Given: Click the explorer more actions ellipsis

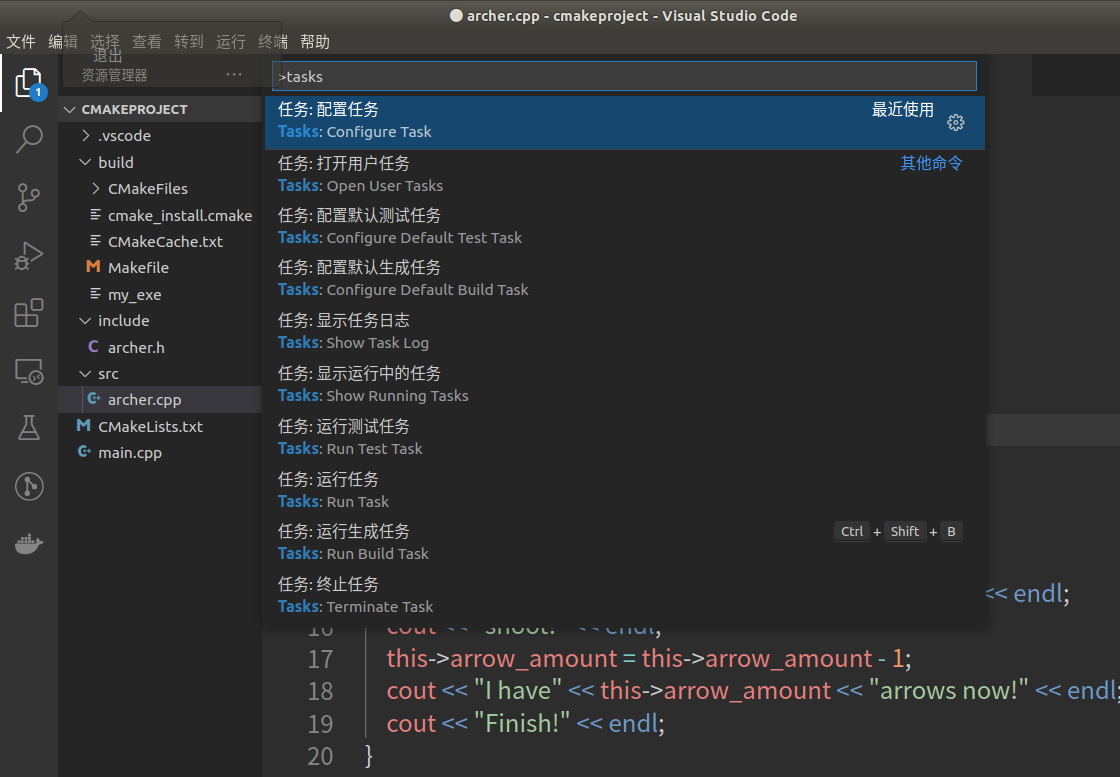Looking at the screenshot, I should 234,74.
